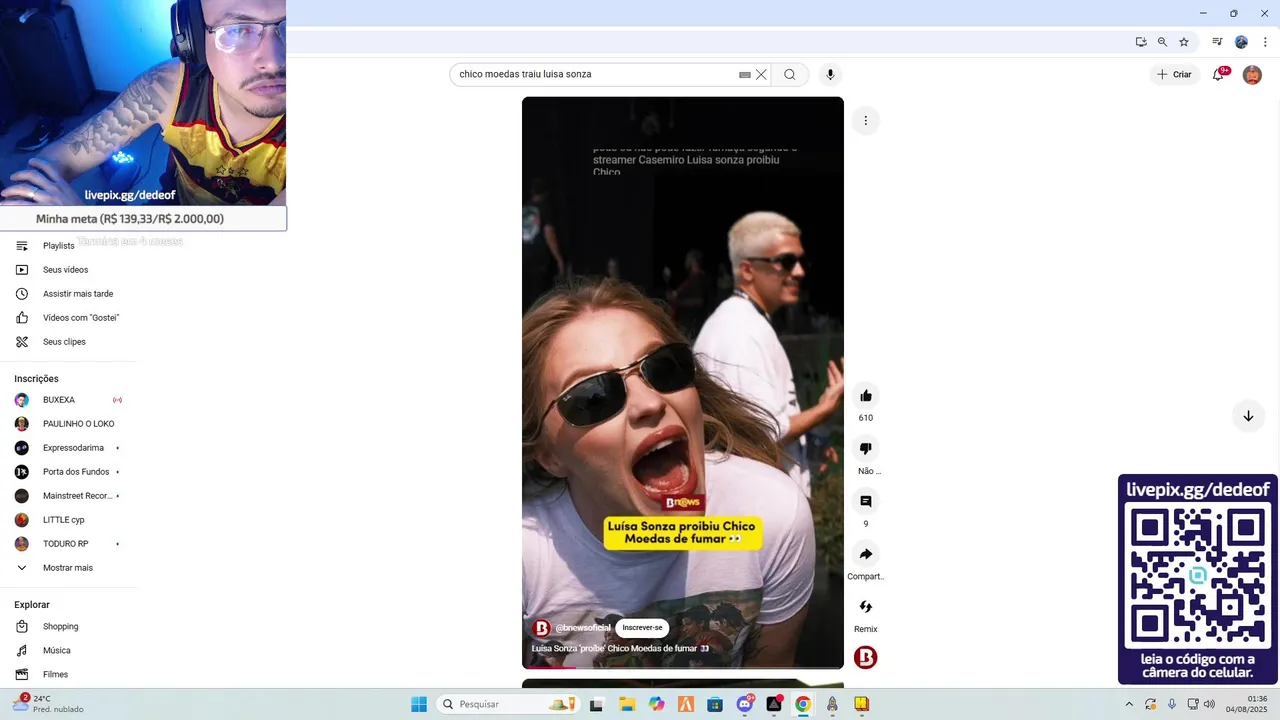
Task: Open Chrome from taskbar
Action: tap(803, 704)
